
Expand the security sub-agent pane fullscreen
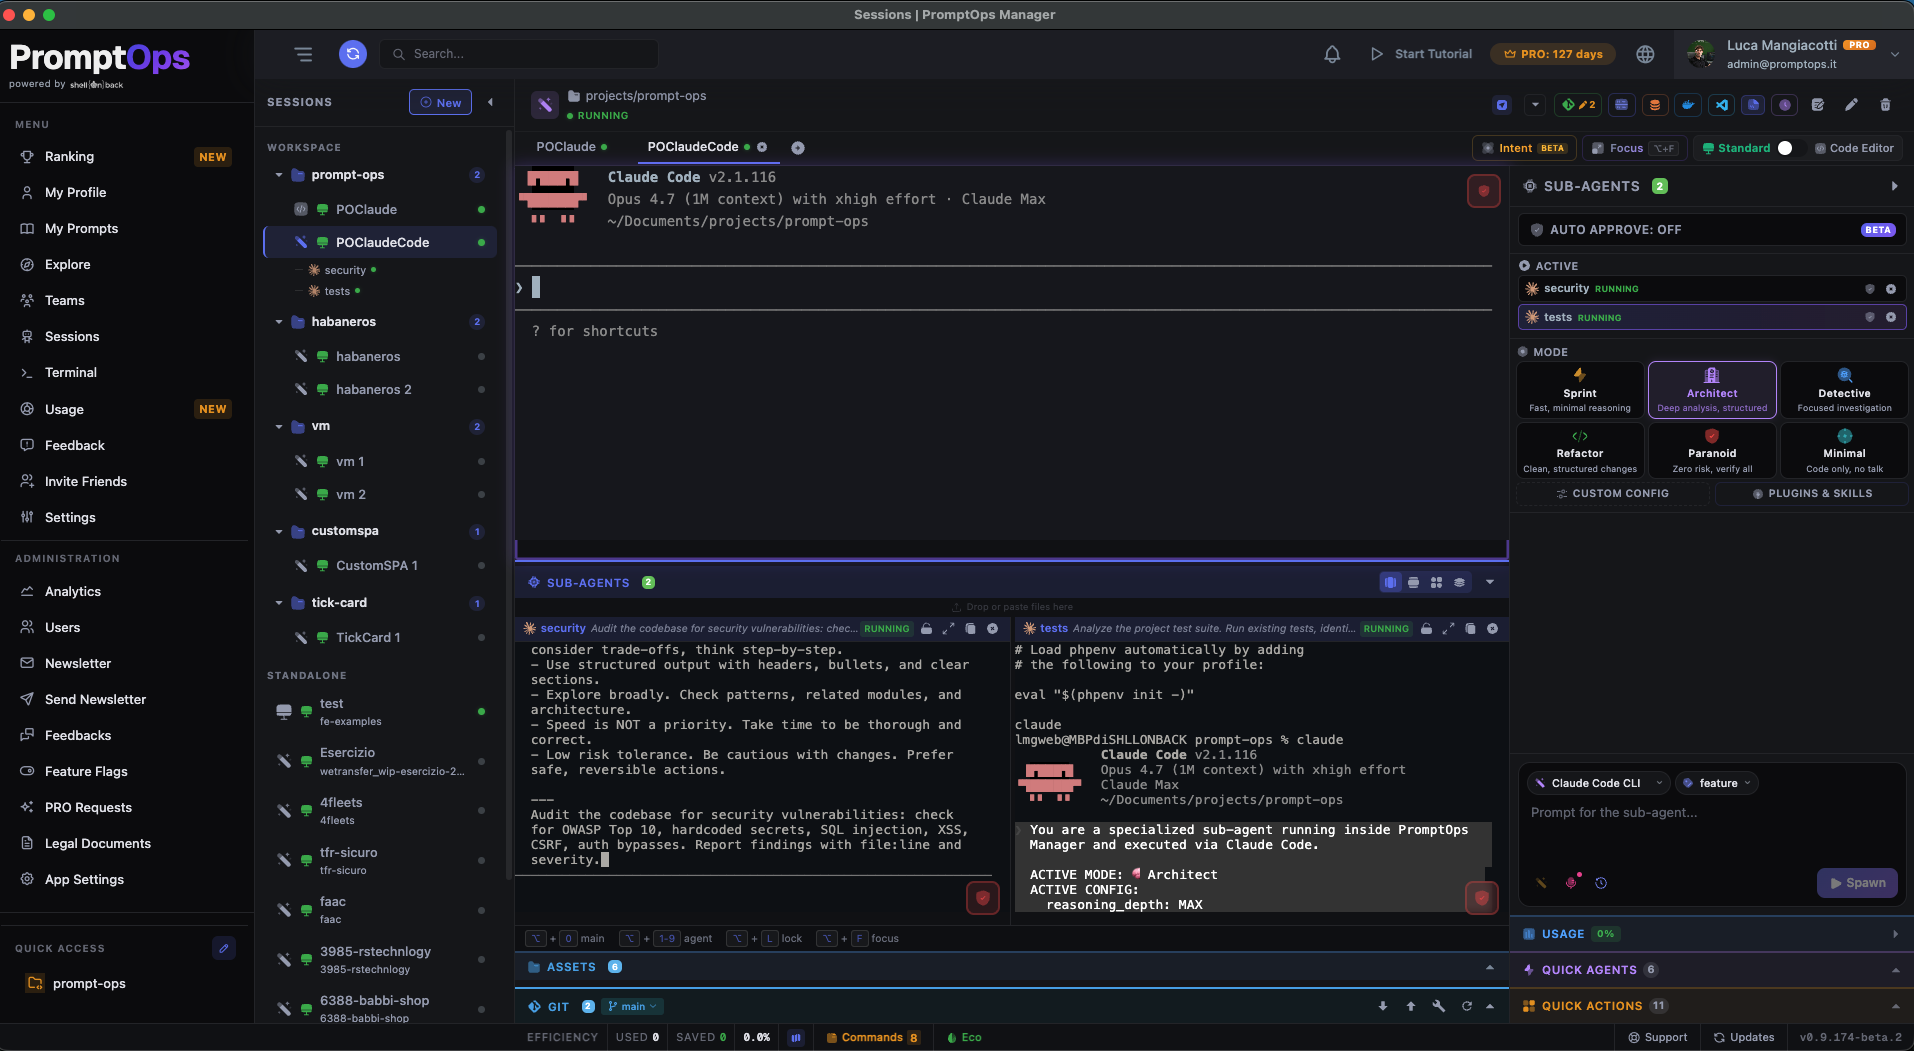click(x=948, y=629)
